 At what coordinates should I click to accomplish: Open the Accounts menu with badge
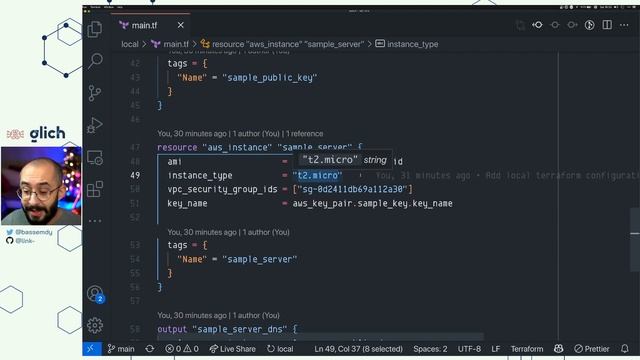point(96,293)
